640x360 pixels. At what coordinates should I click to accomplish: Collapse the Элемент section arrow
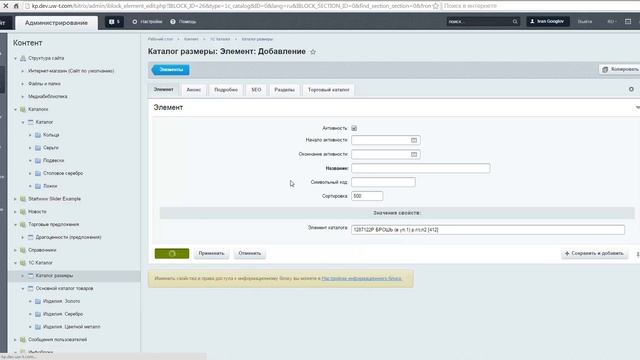[x=637, y=107]
